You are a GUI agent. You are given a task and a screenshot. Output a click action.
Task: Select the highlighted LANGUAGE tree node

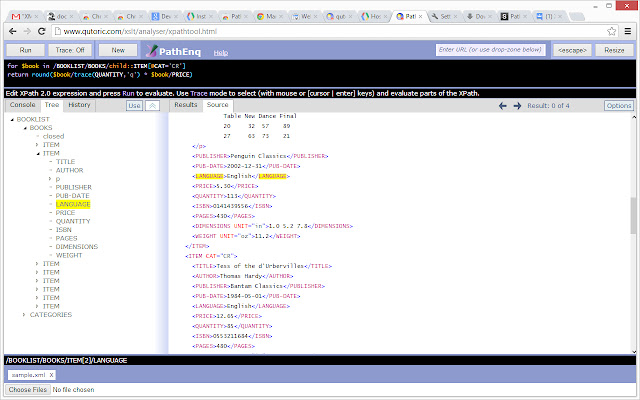(73, 204)
